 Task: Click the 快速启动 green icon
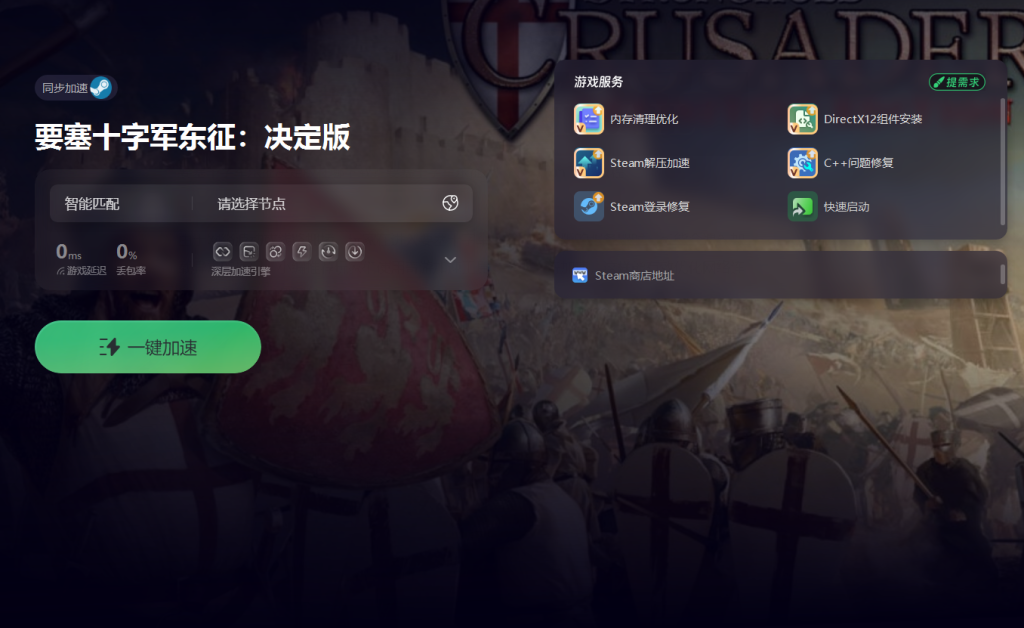tap(802, 207)
